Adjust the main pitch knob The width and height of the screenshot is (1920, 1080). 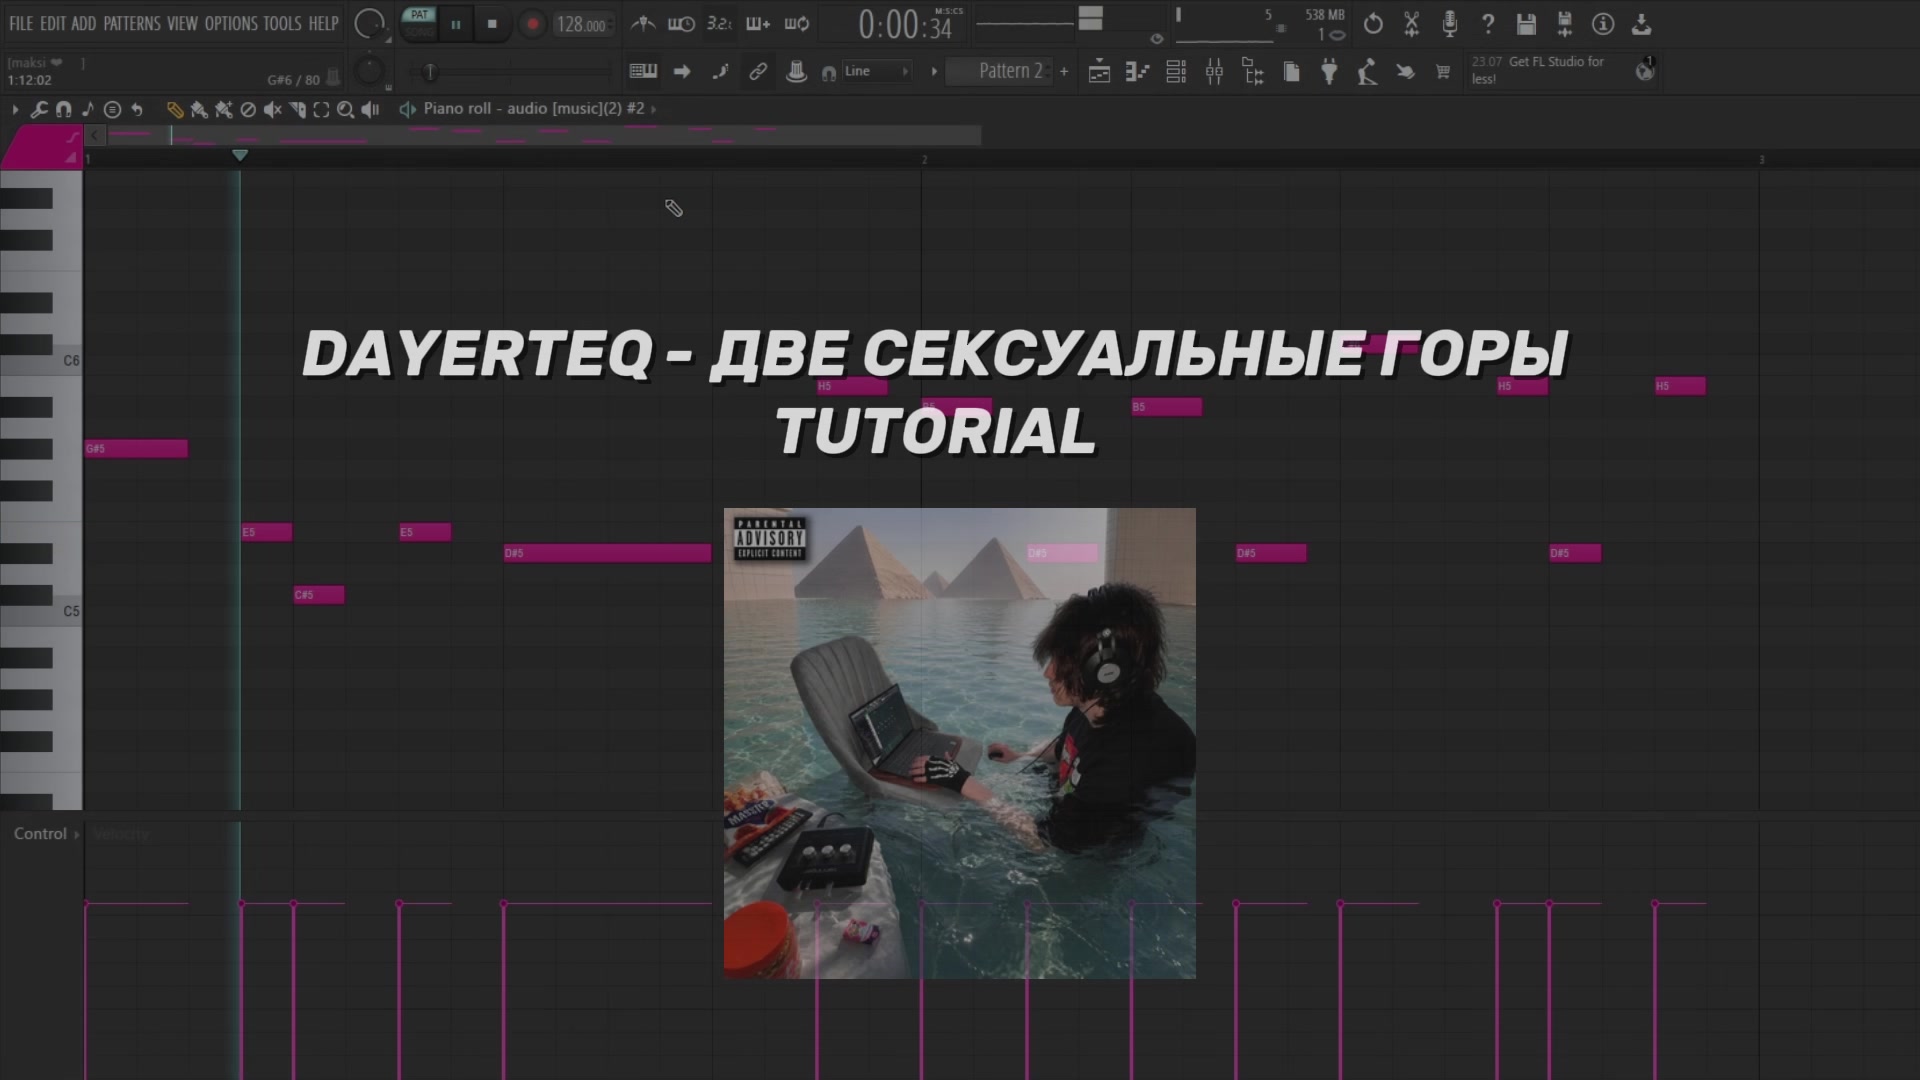pyautogui.click(x=369, y=70)
